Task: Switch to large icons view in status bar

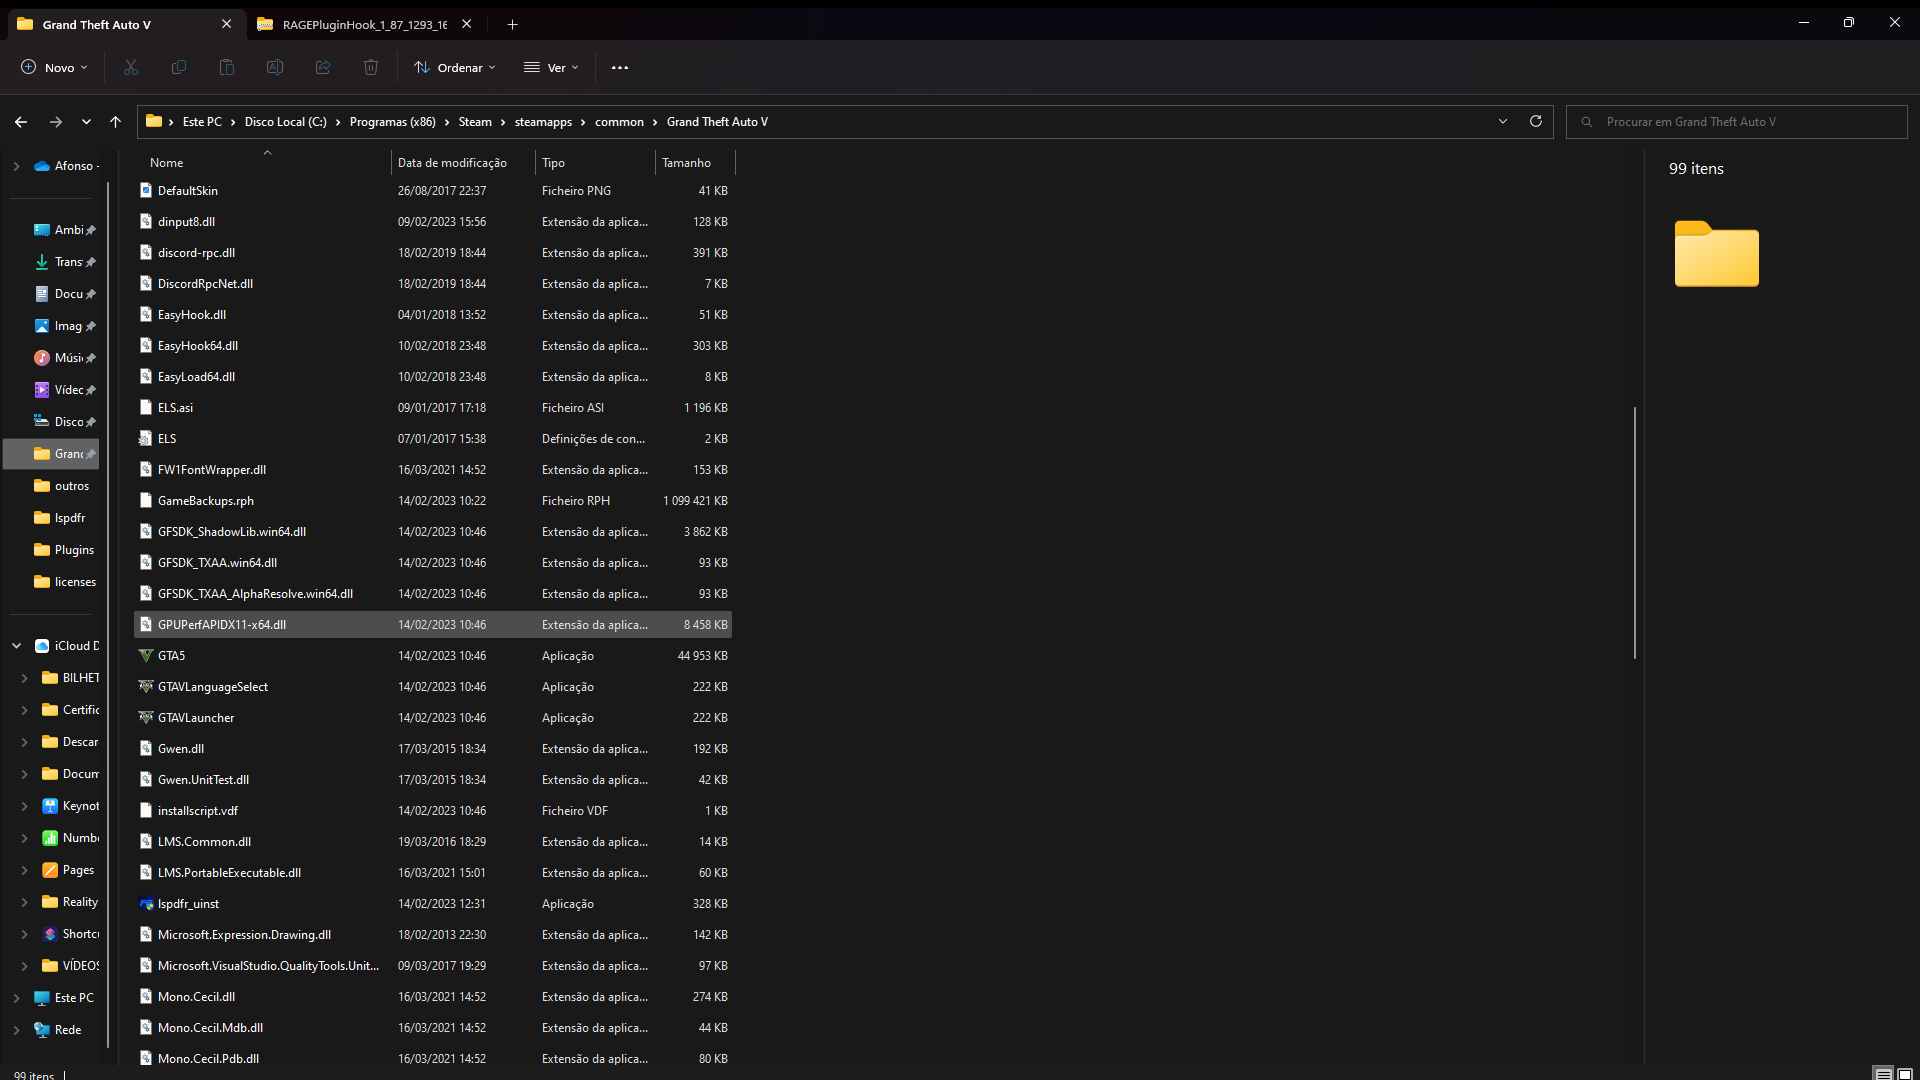Action: 1905,1074
